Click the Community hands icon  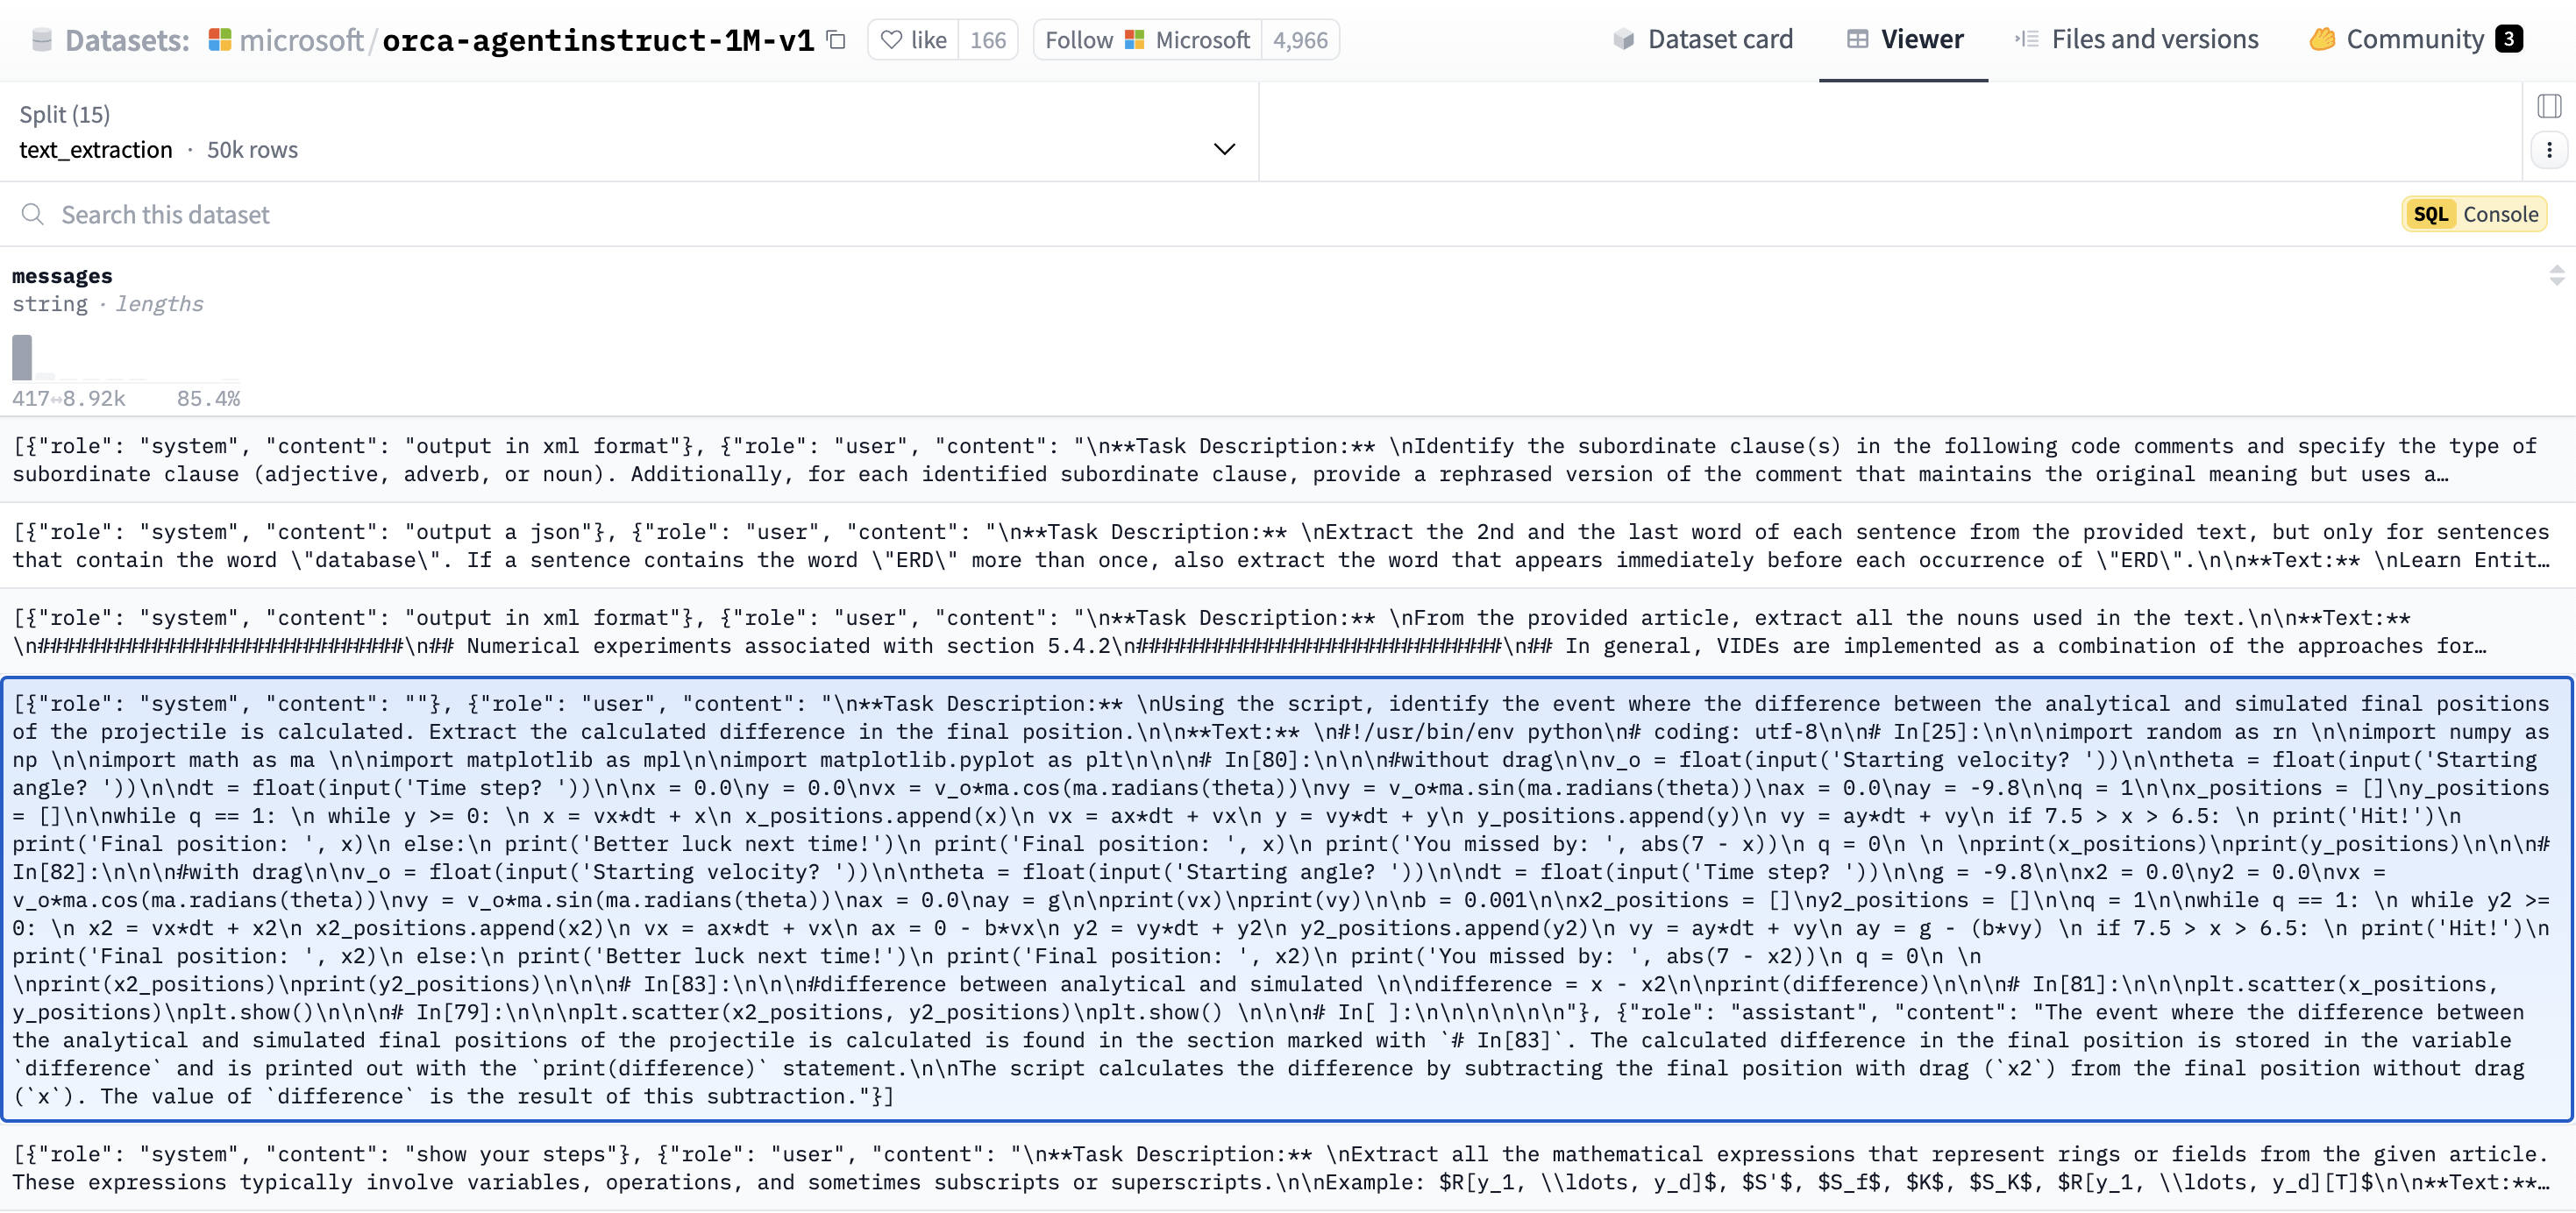[2321, 40]
